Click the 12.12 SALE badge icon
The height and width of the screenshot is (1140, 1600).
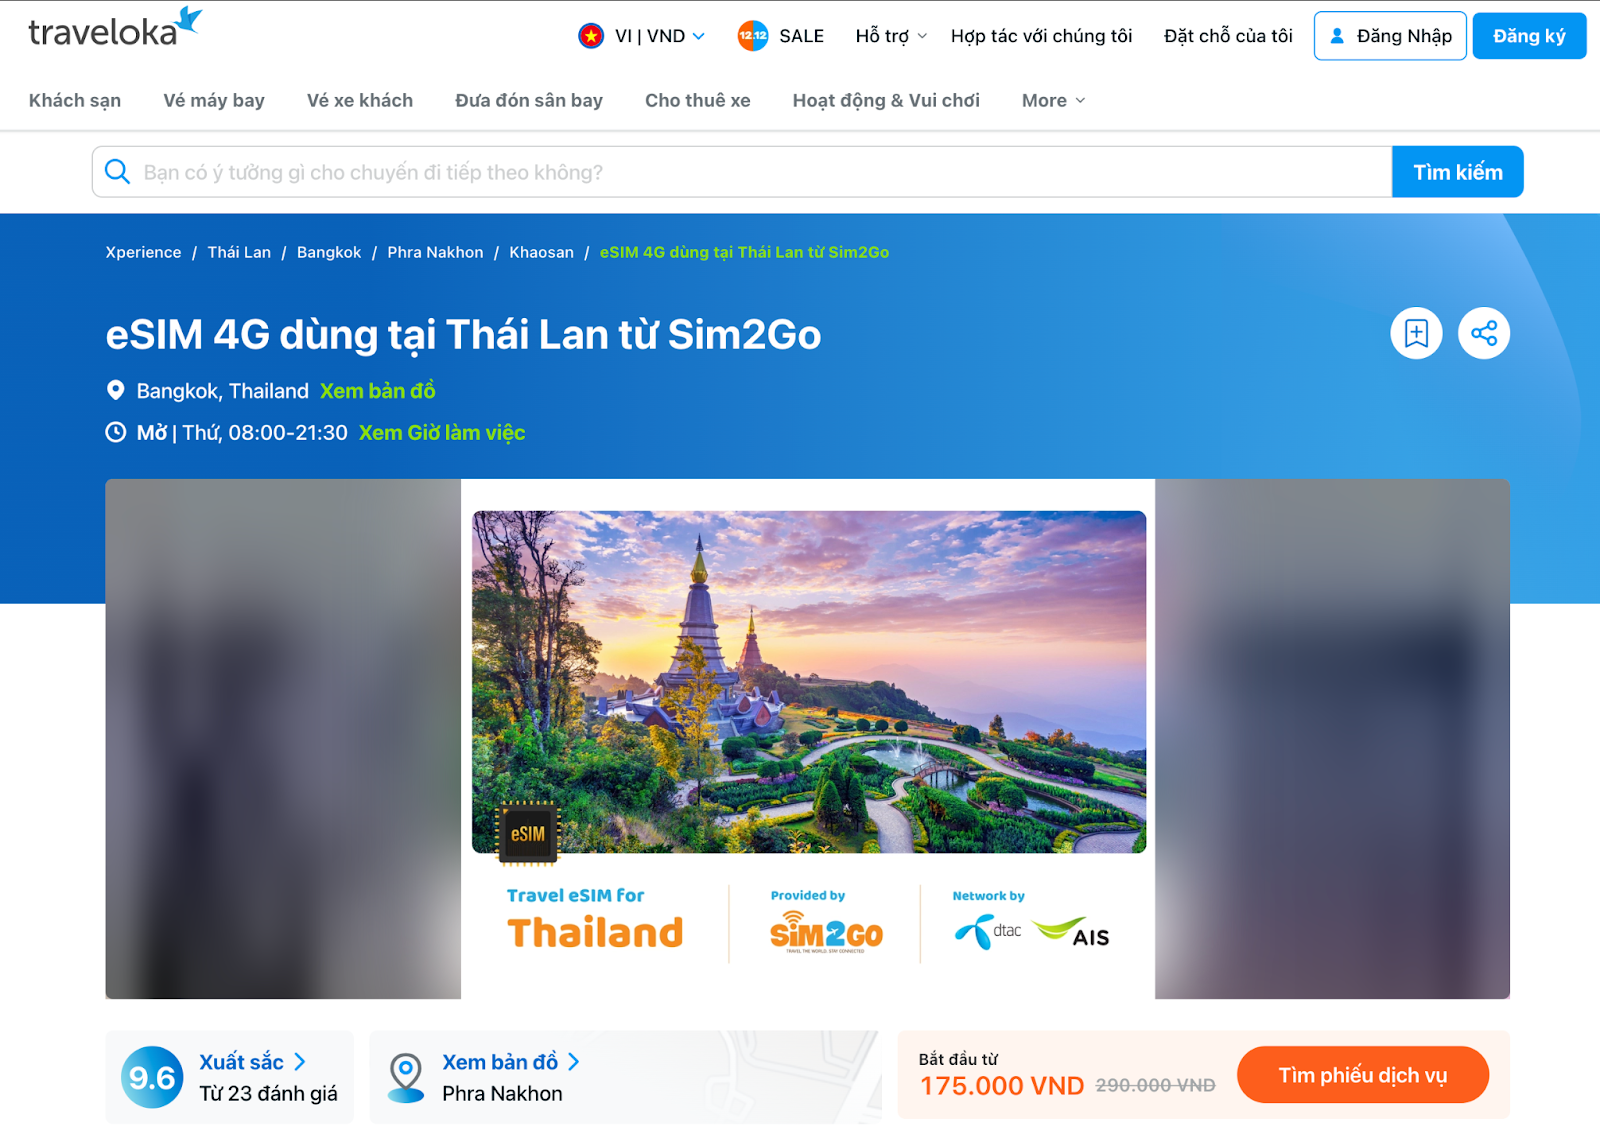point(753,36)
